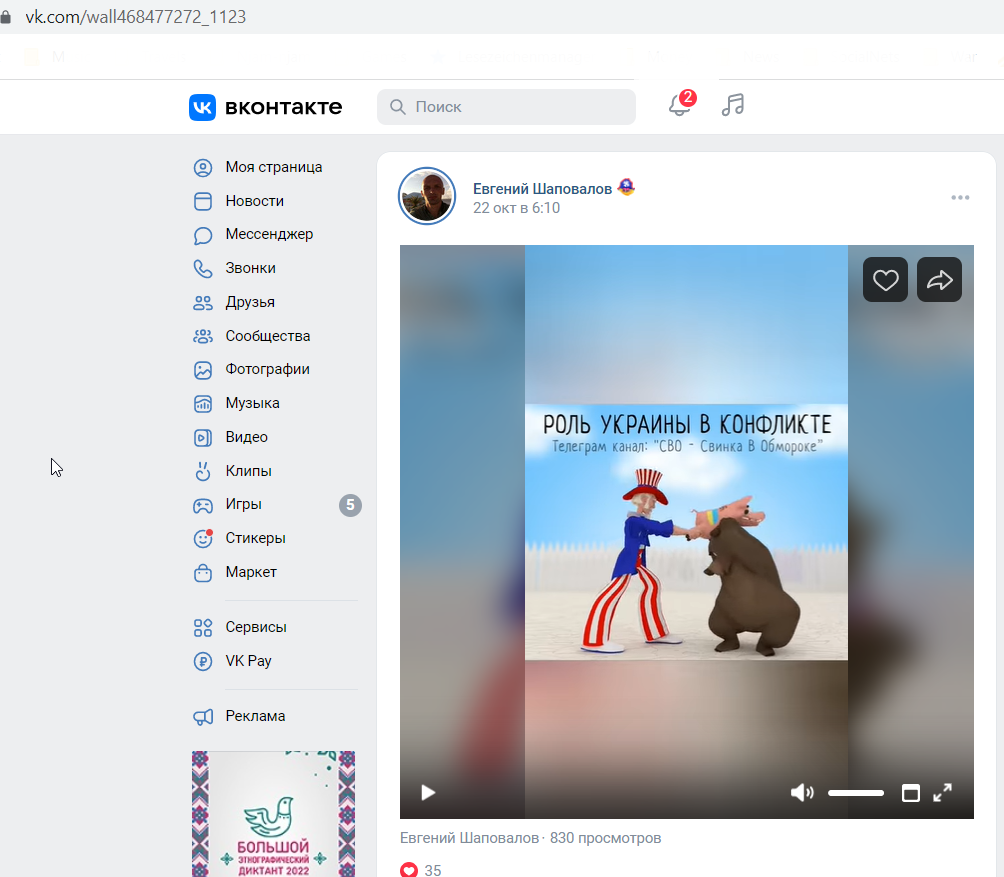This screenshot has height=877, width=1004.
Task: Click the Services grid icon
Action: click(x=203, y=628)
